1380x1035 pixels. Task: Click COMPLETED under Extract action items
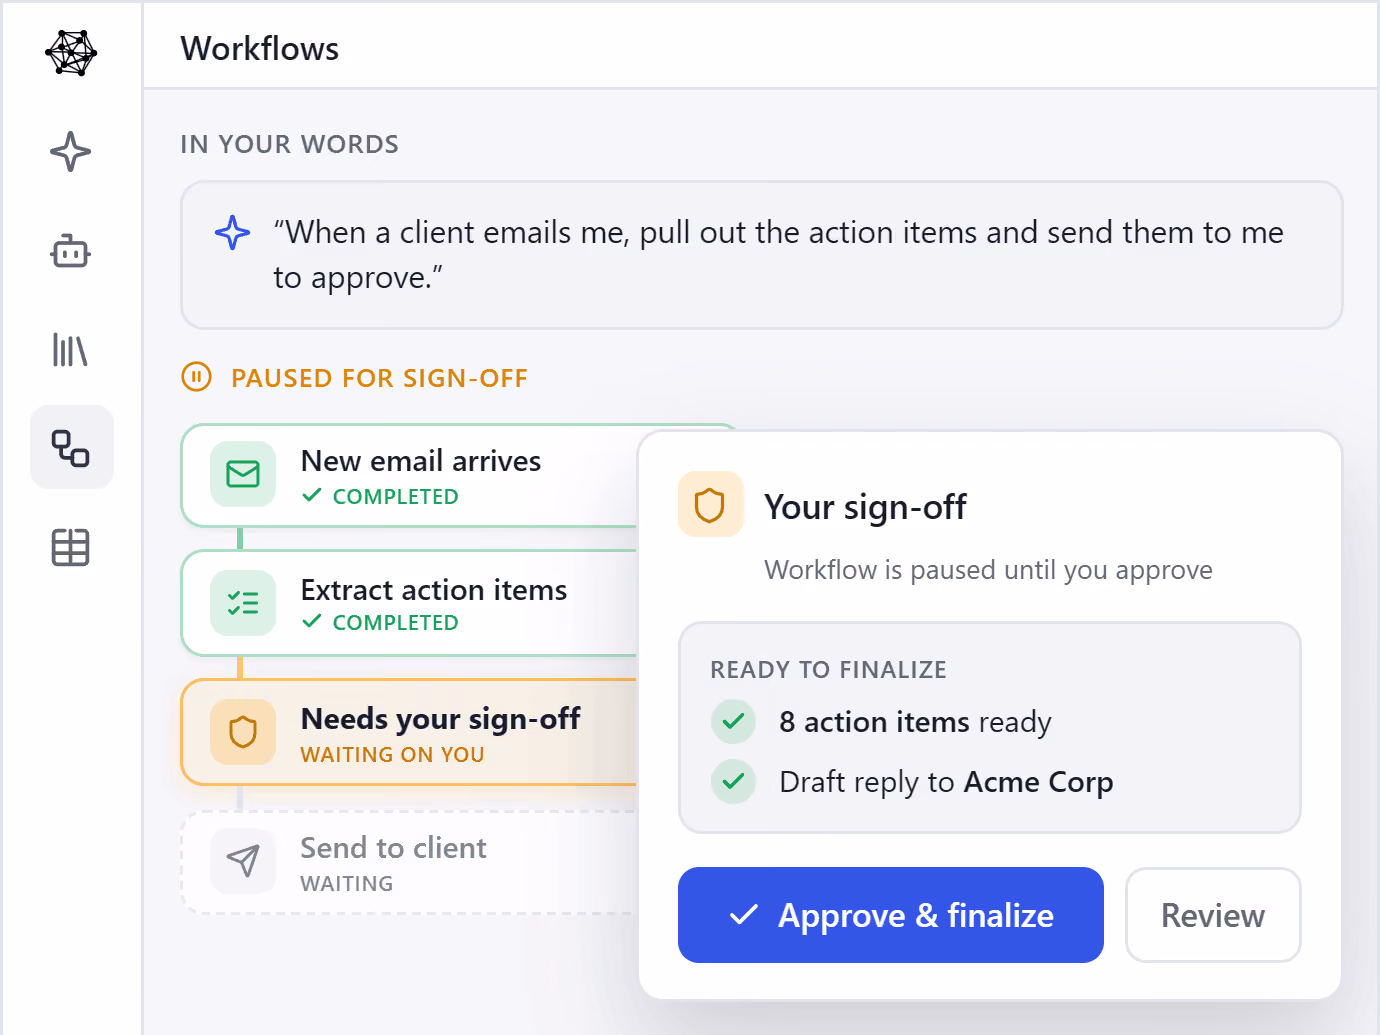click(x=395, y=623)
